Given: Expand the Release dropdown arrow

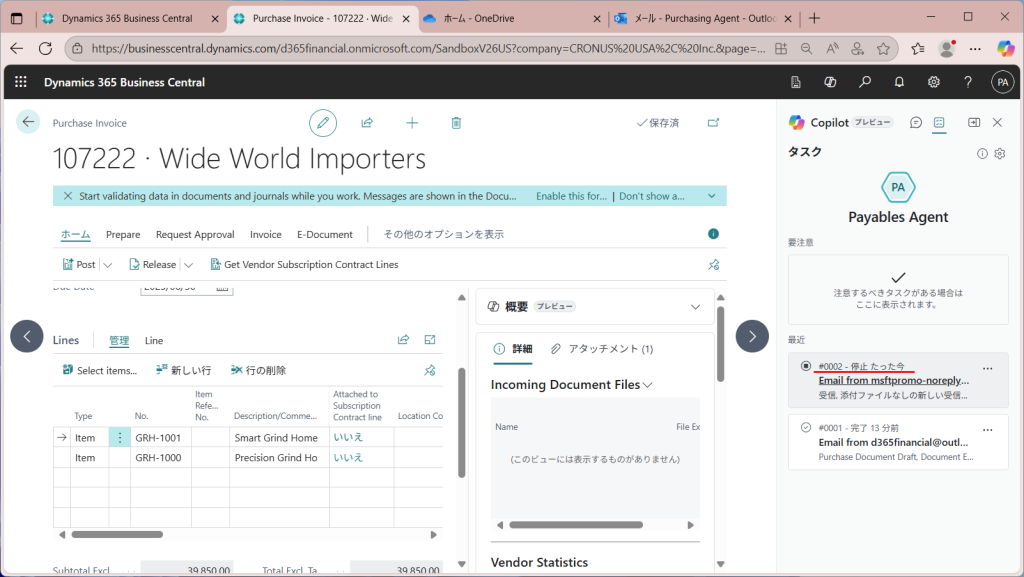Looking at the screenshot, I should [189, 265].
